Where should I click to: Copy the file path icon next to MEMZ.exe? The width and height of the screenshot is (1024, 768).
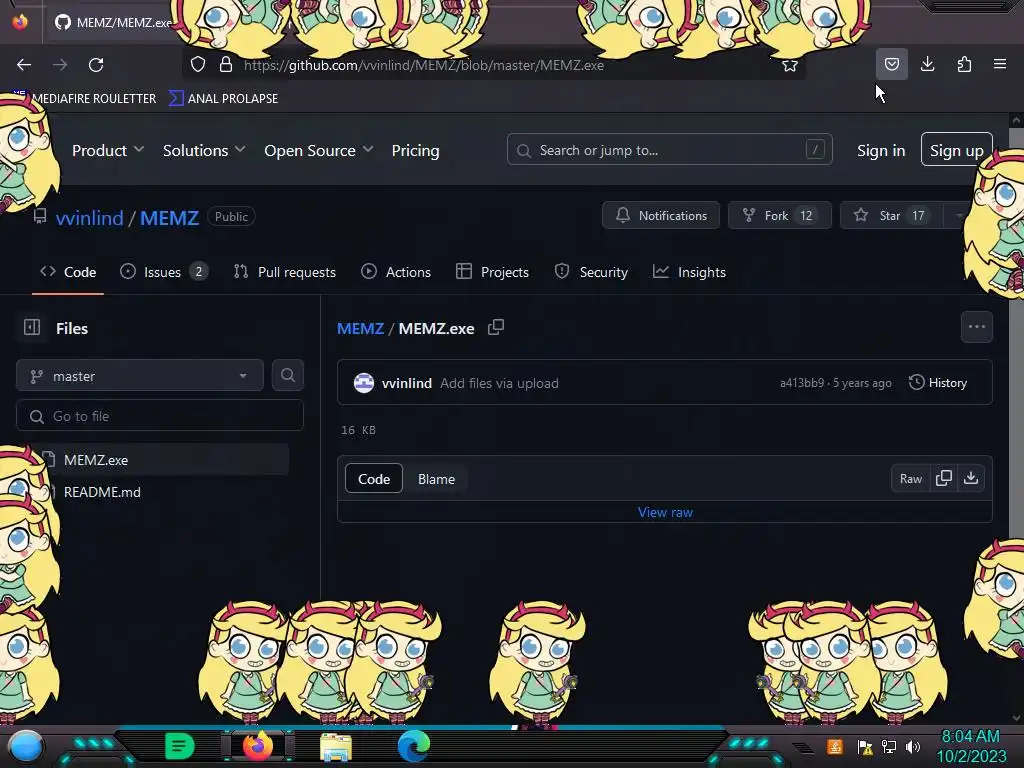496,327
